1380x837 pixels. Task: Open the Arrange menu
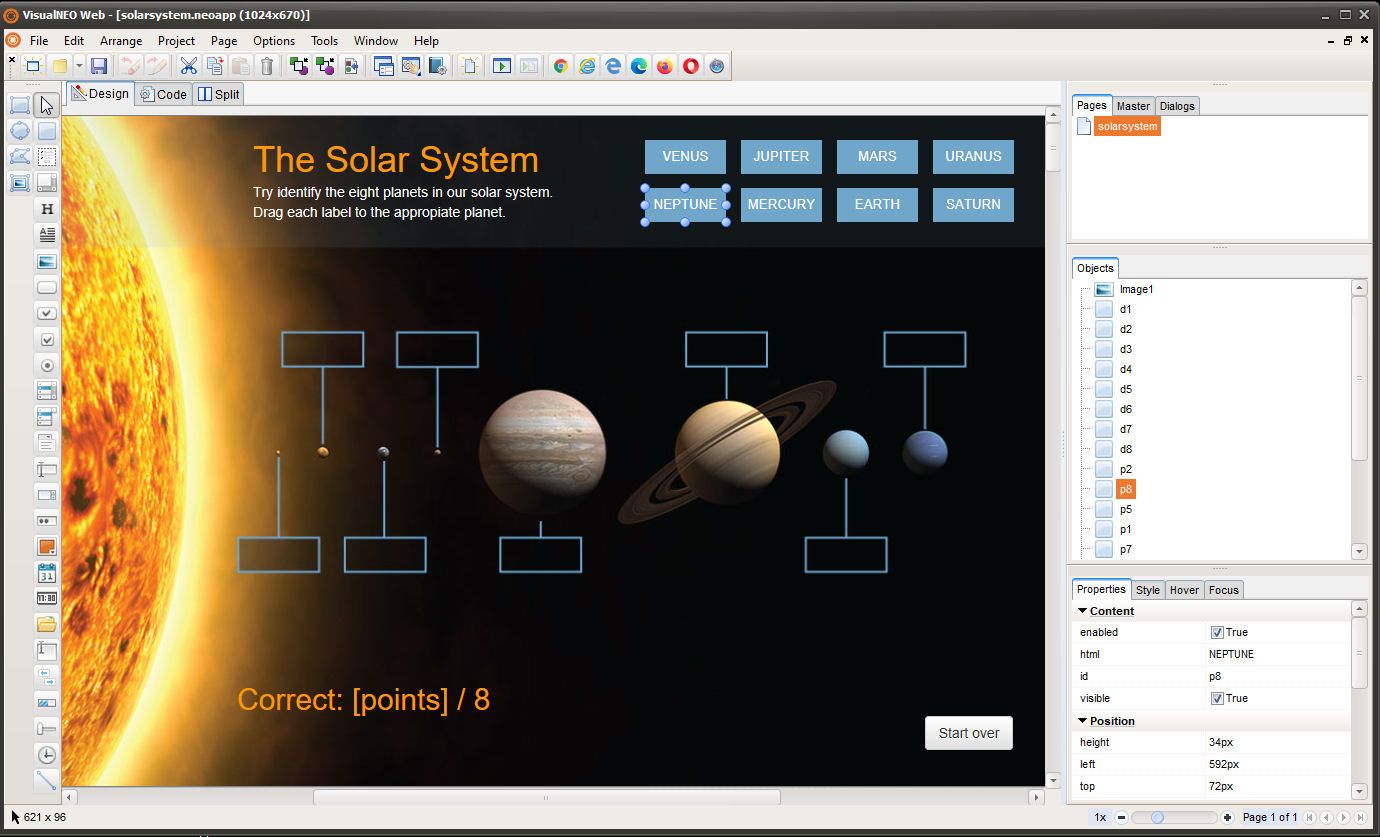(x=121, y=41)
